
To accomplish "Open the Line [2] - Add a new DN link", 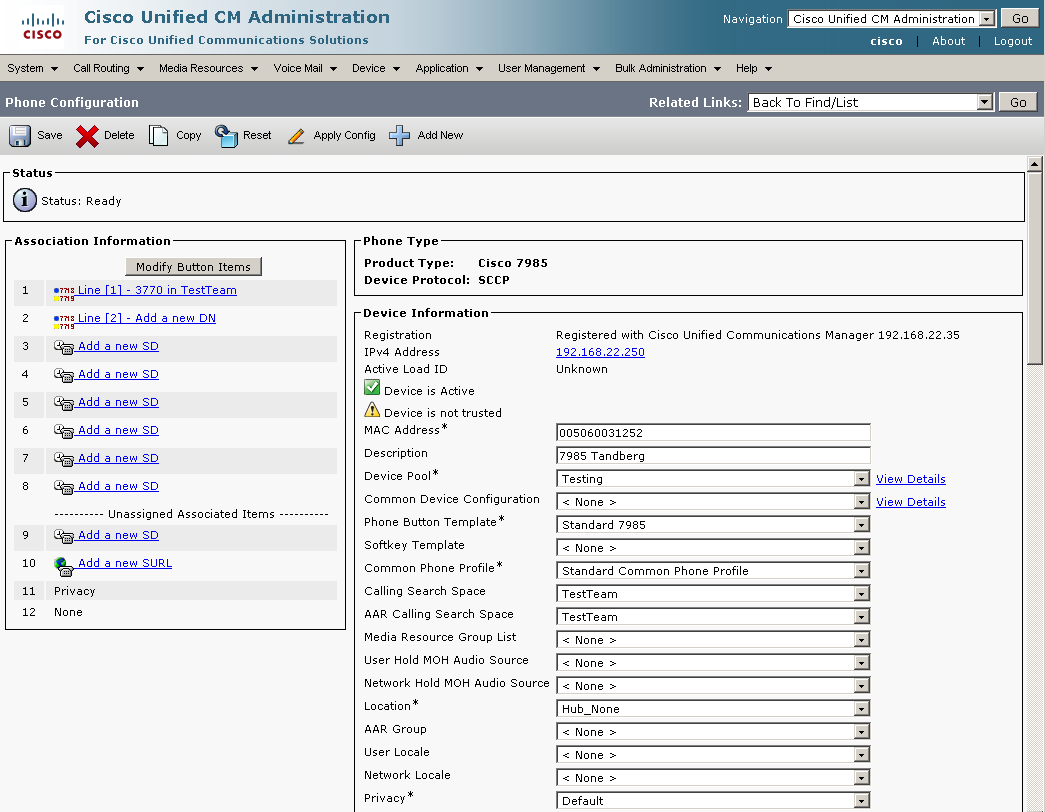I will tap(147, 318).
